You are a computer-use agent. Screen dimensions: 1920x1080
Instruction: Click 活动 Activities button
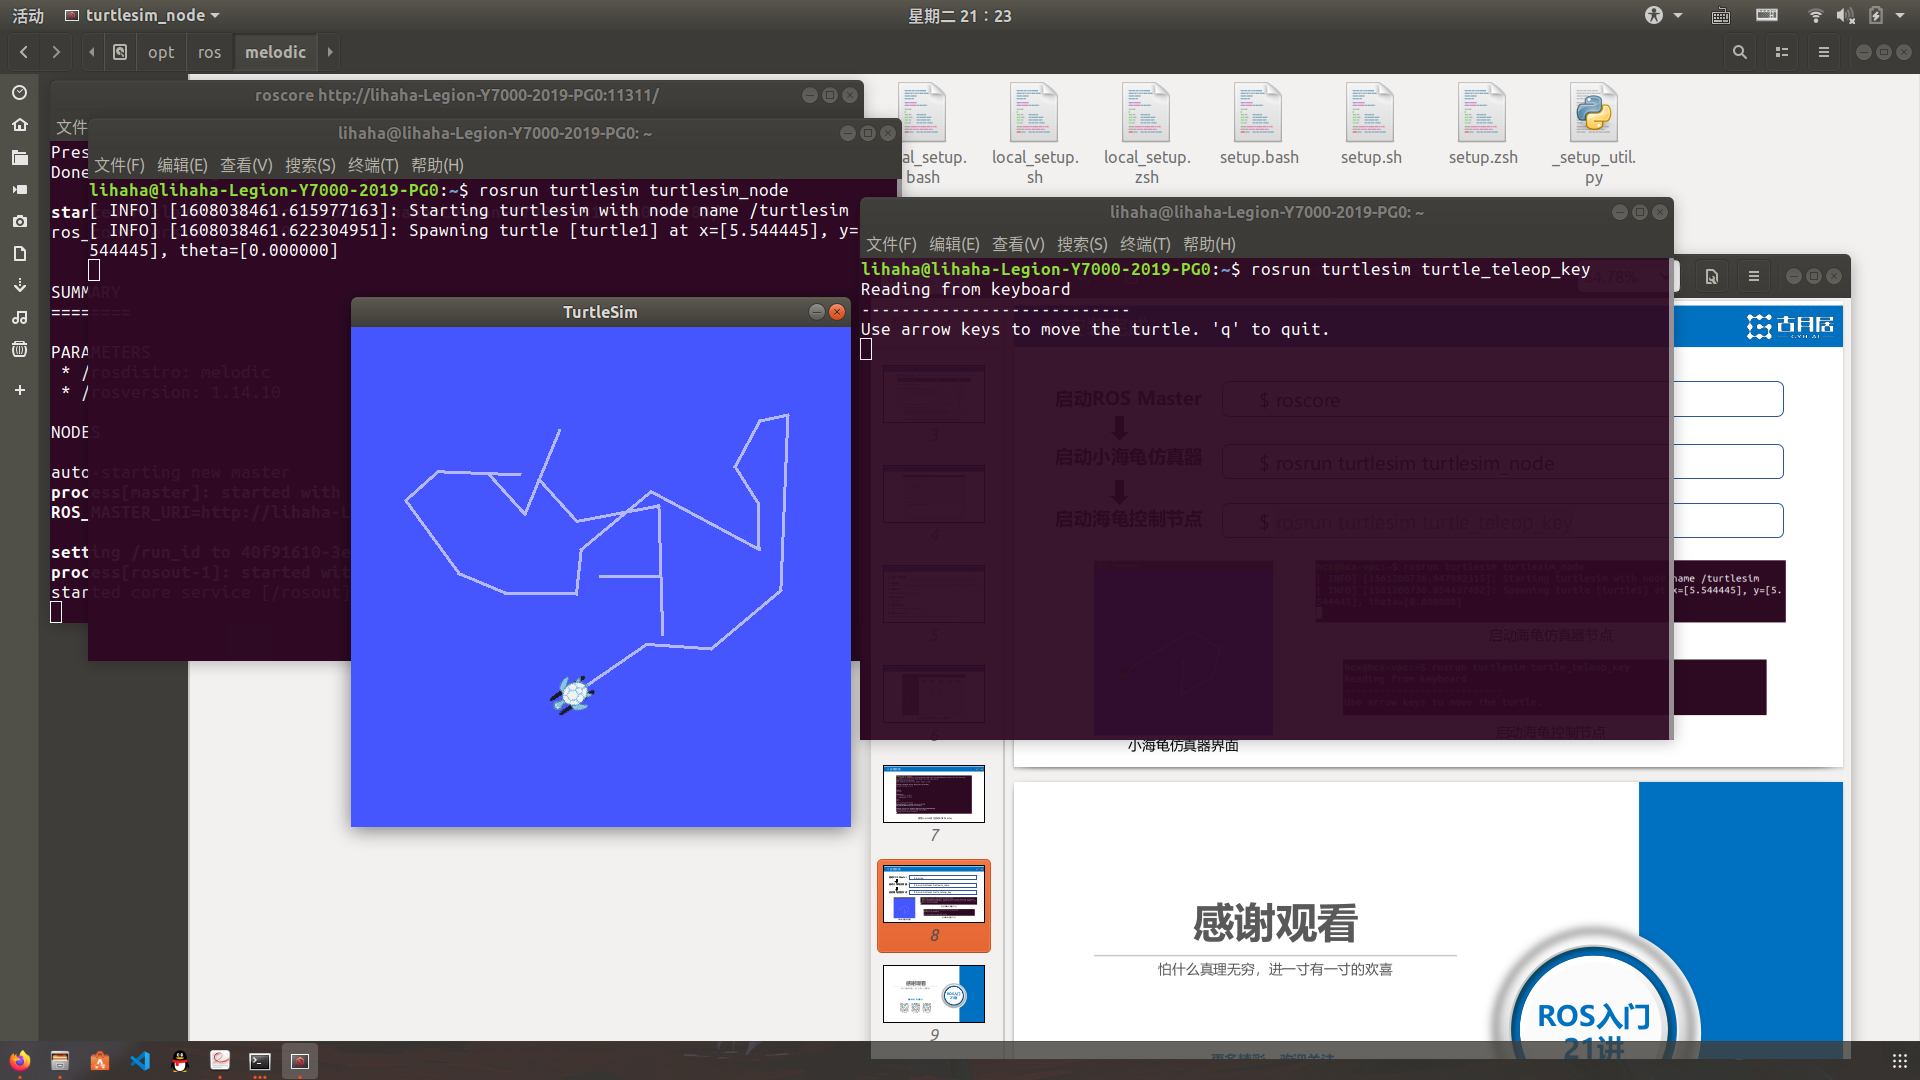tap(28, 15)
